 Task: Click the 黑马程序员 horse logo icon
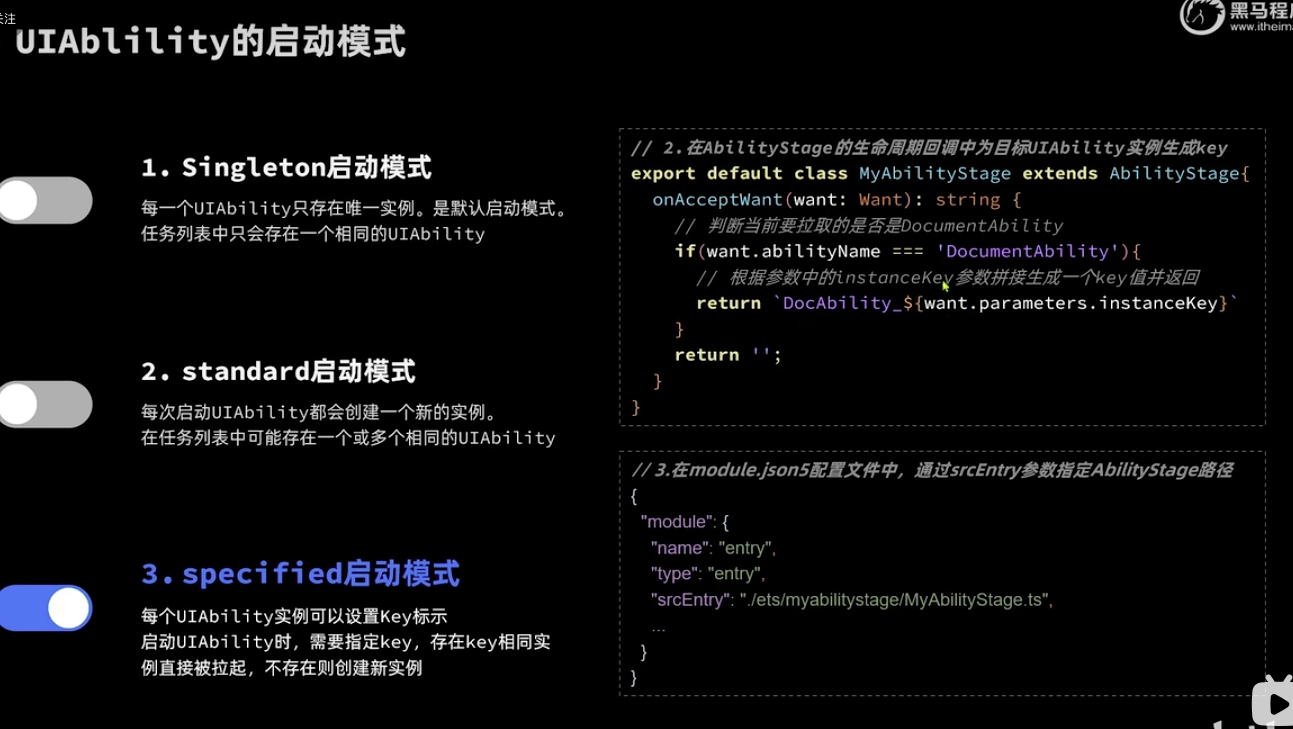point(1201,16)
